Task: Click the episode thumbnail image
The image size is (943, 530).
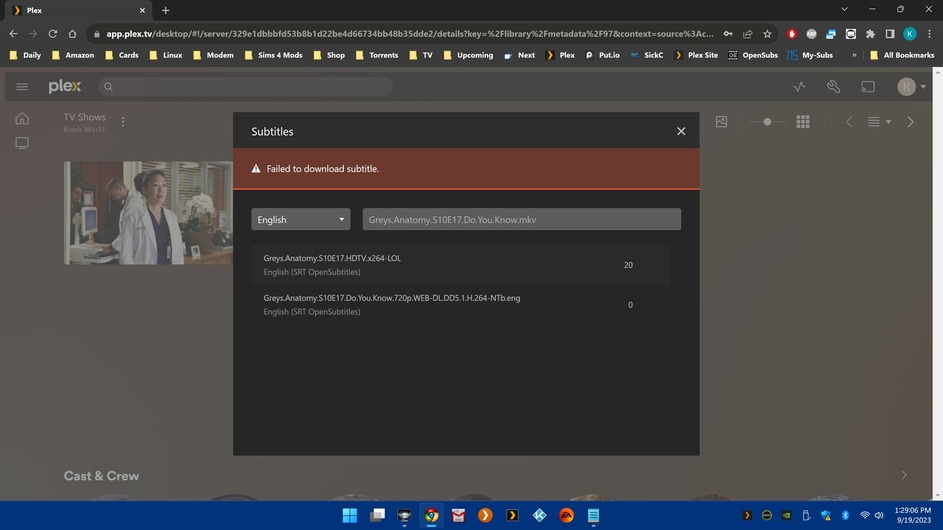Action: 148,212
